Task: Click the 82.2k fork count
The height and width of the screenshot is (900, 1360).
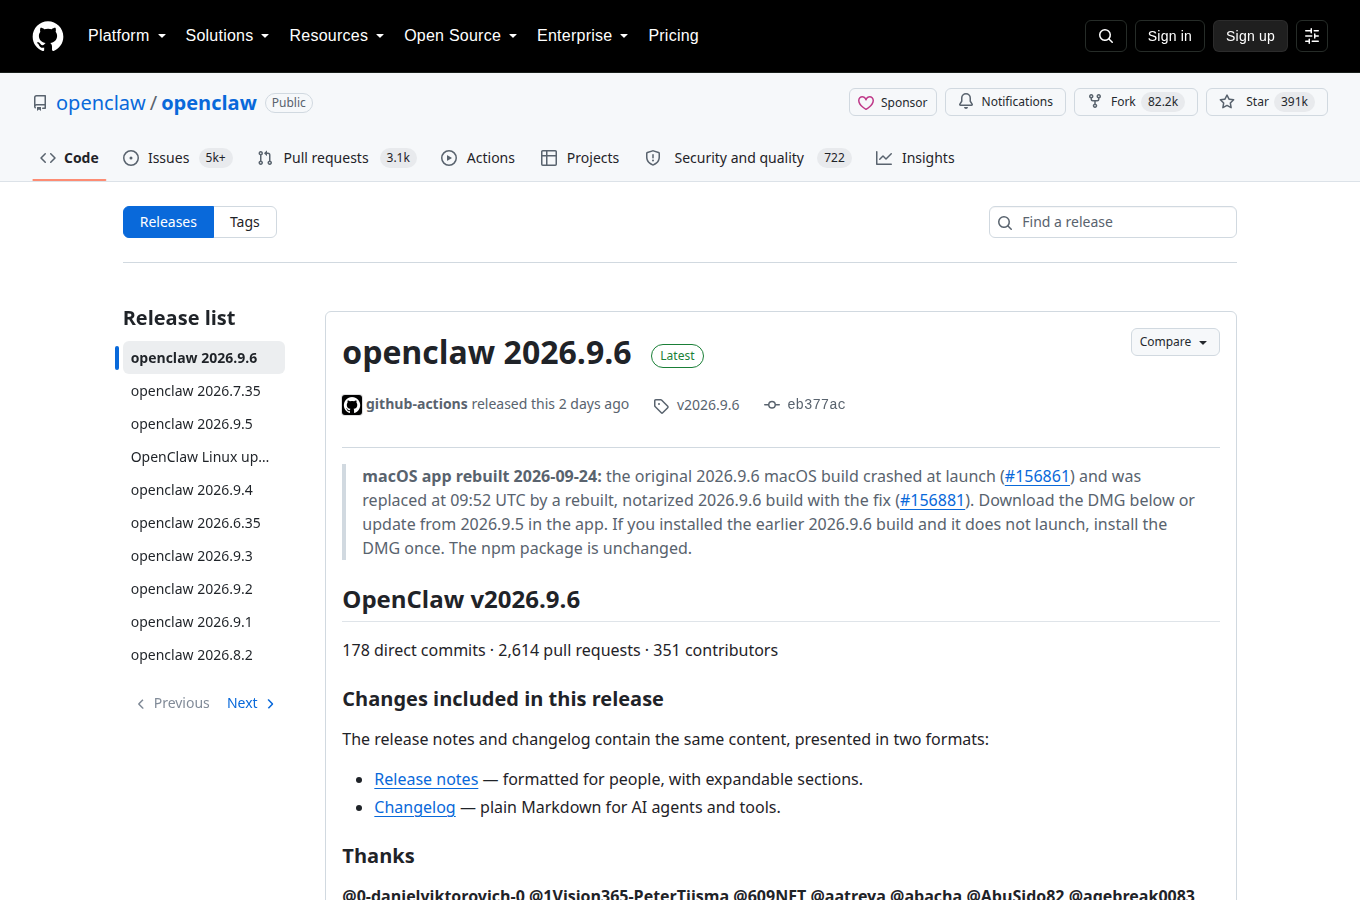Action: [1163, 102]
